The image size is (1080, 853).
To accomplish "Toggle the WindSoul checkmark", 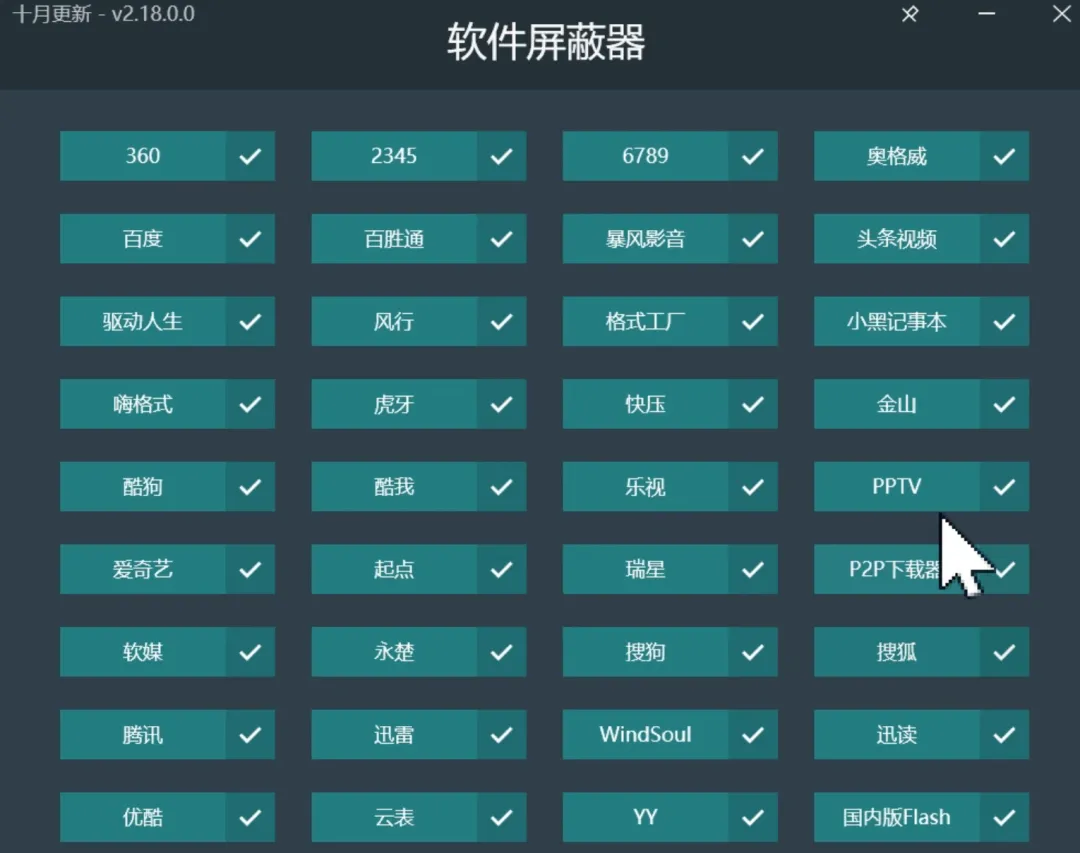I will coord(753,735).
